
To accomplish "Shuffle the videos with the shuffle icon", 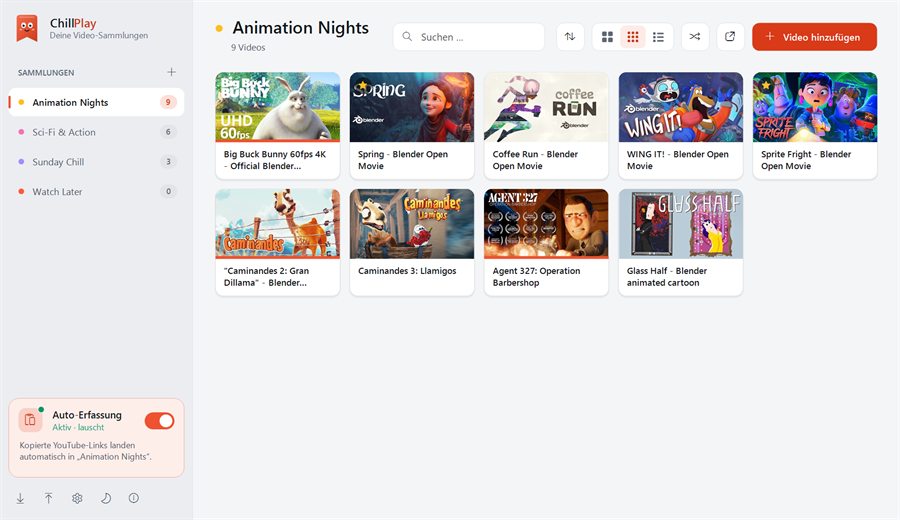I will (695, 37).
